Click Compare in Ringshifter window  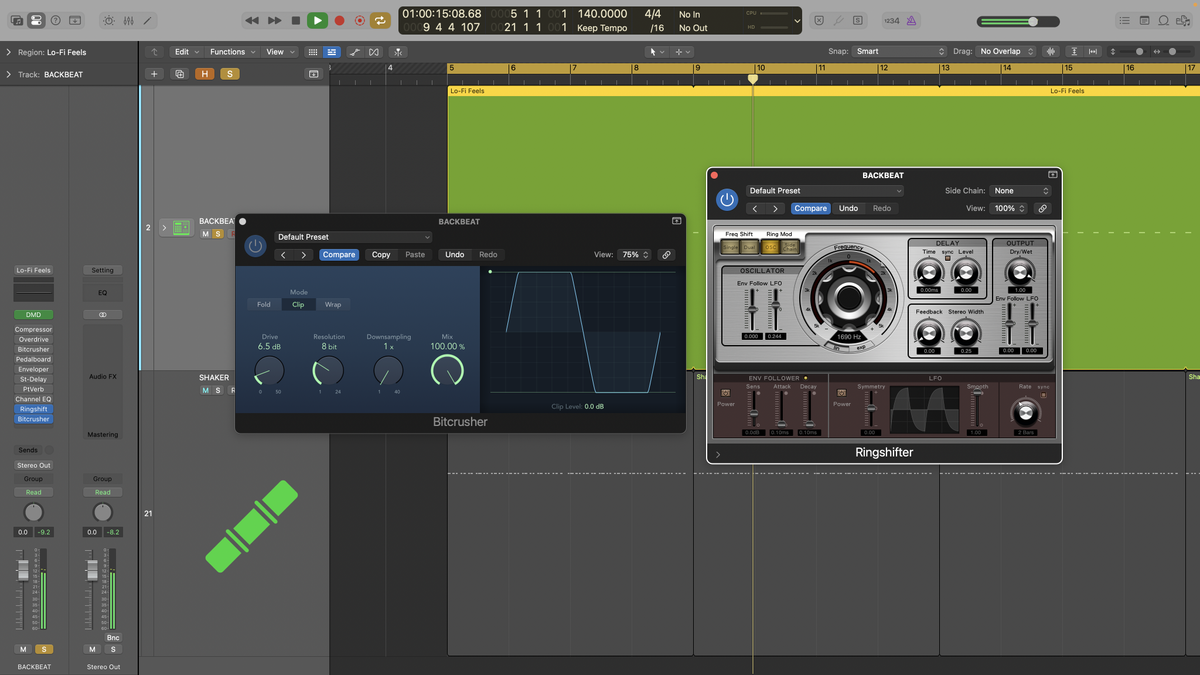[810, 209]
